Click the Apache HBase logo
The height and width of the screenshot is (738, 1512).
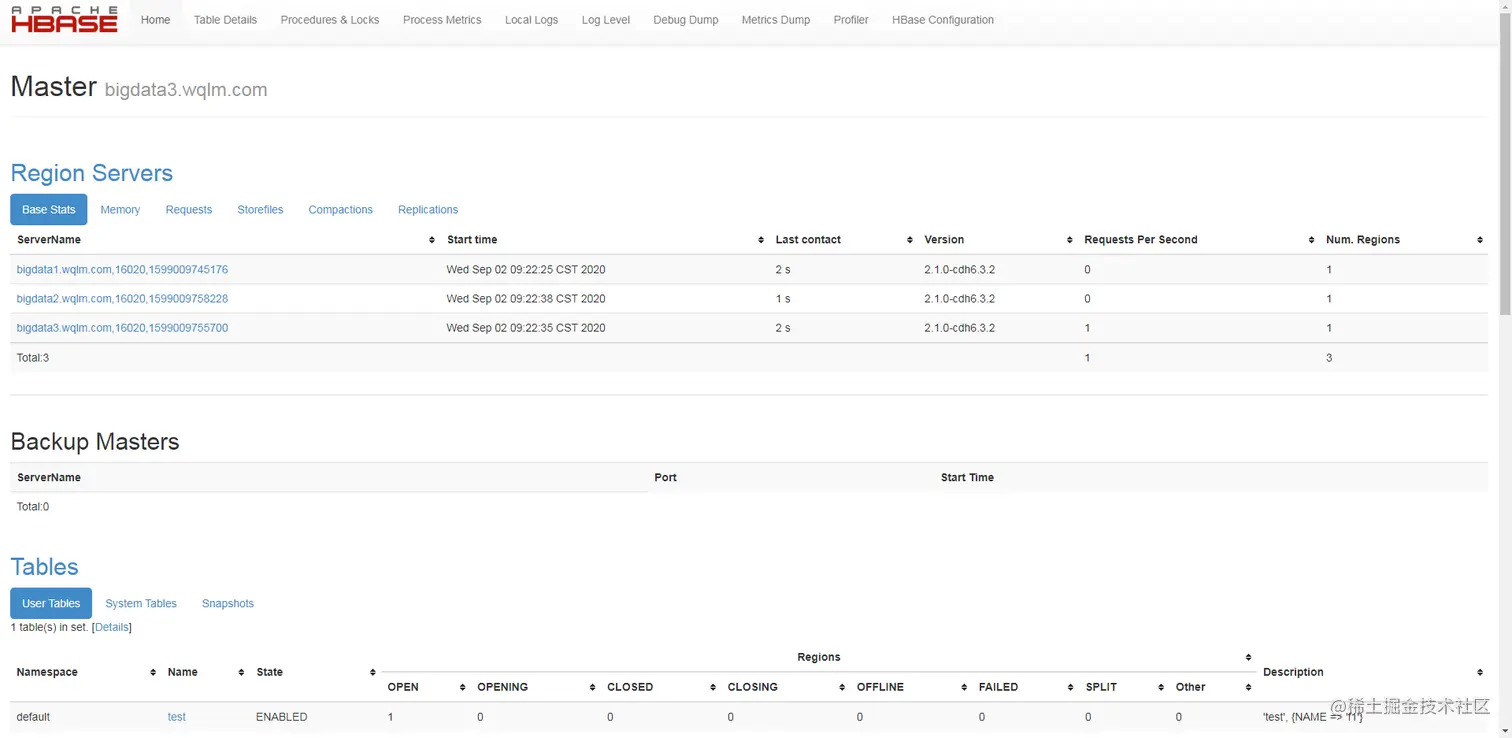tap(65, 19)
